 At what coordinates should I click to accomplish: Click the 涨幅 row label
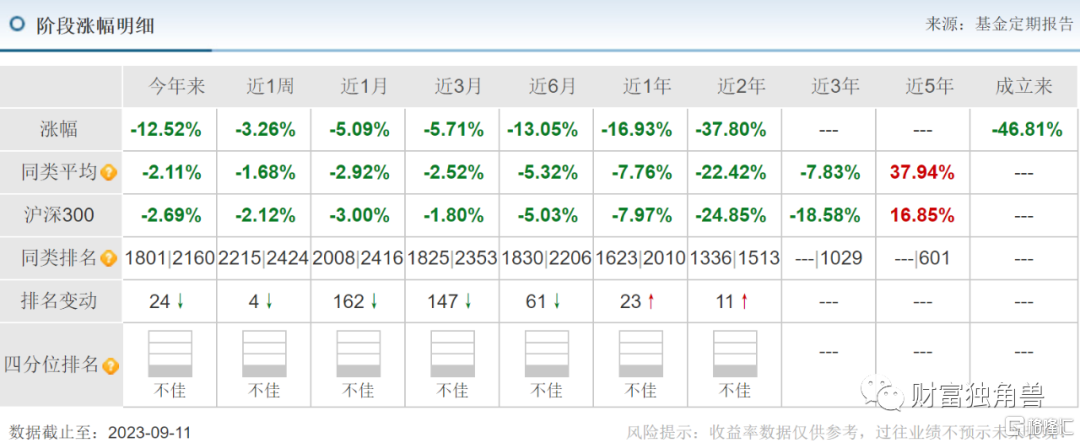coord(59,130)
